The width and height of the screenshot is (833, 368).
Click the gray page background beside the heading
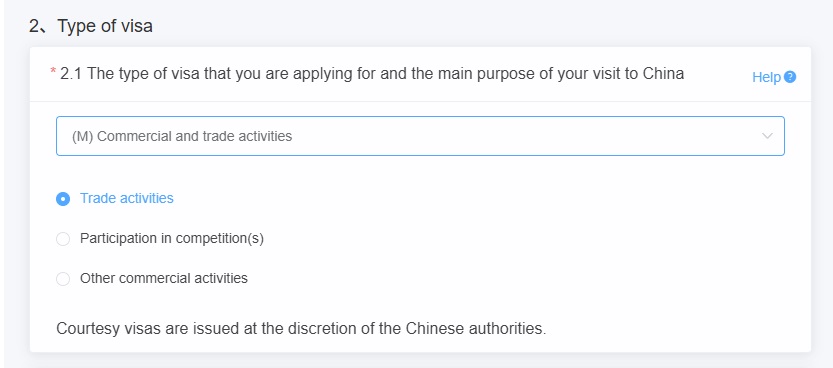tap(478, 25)
